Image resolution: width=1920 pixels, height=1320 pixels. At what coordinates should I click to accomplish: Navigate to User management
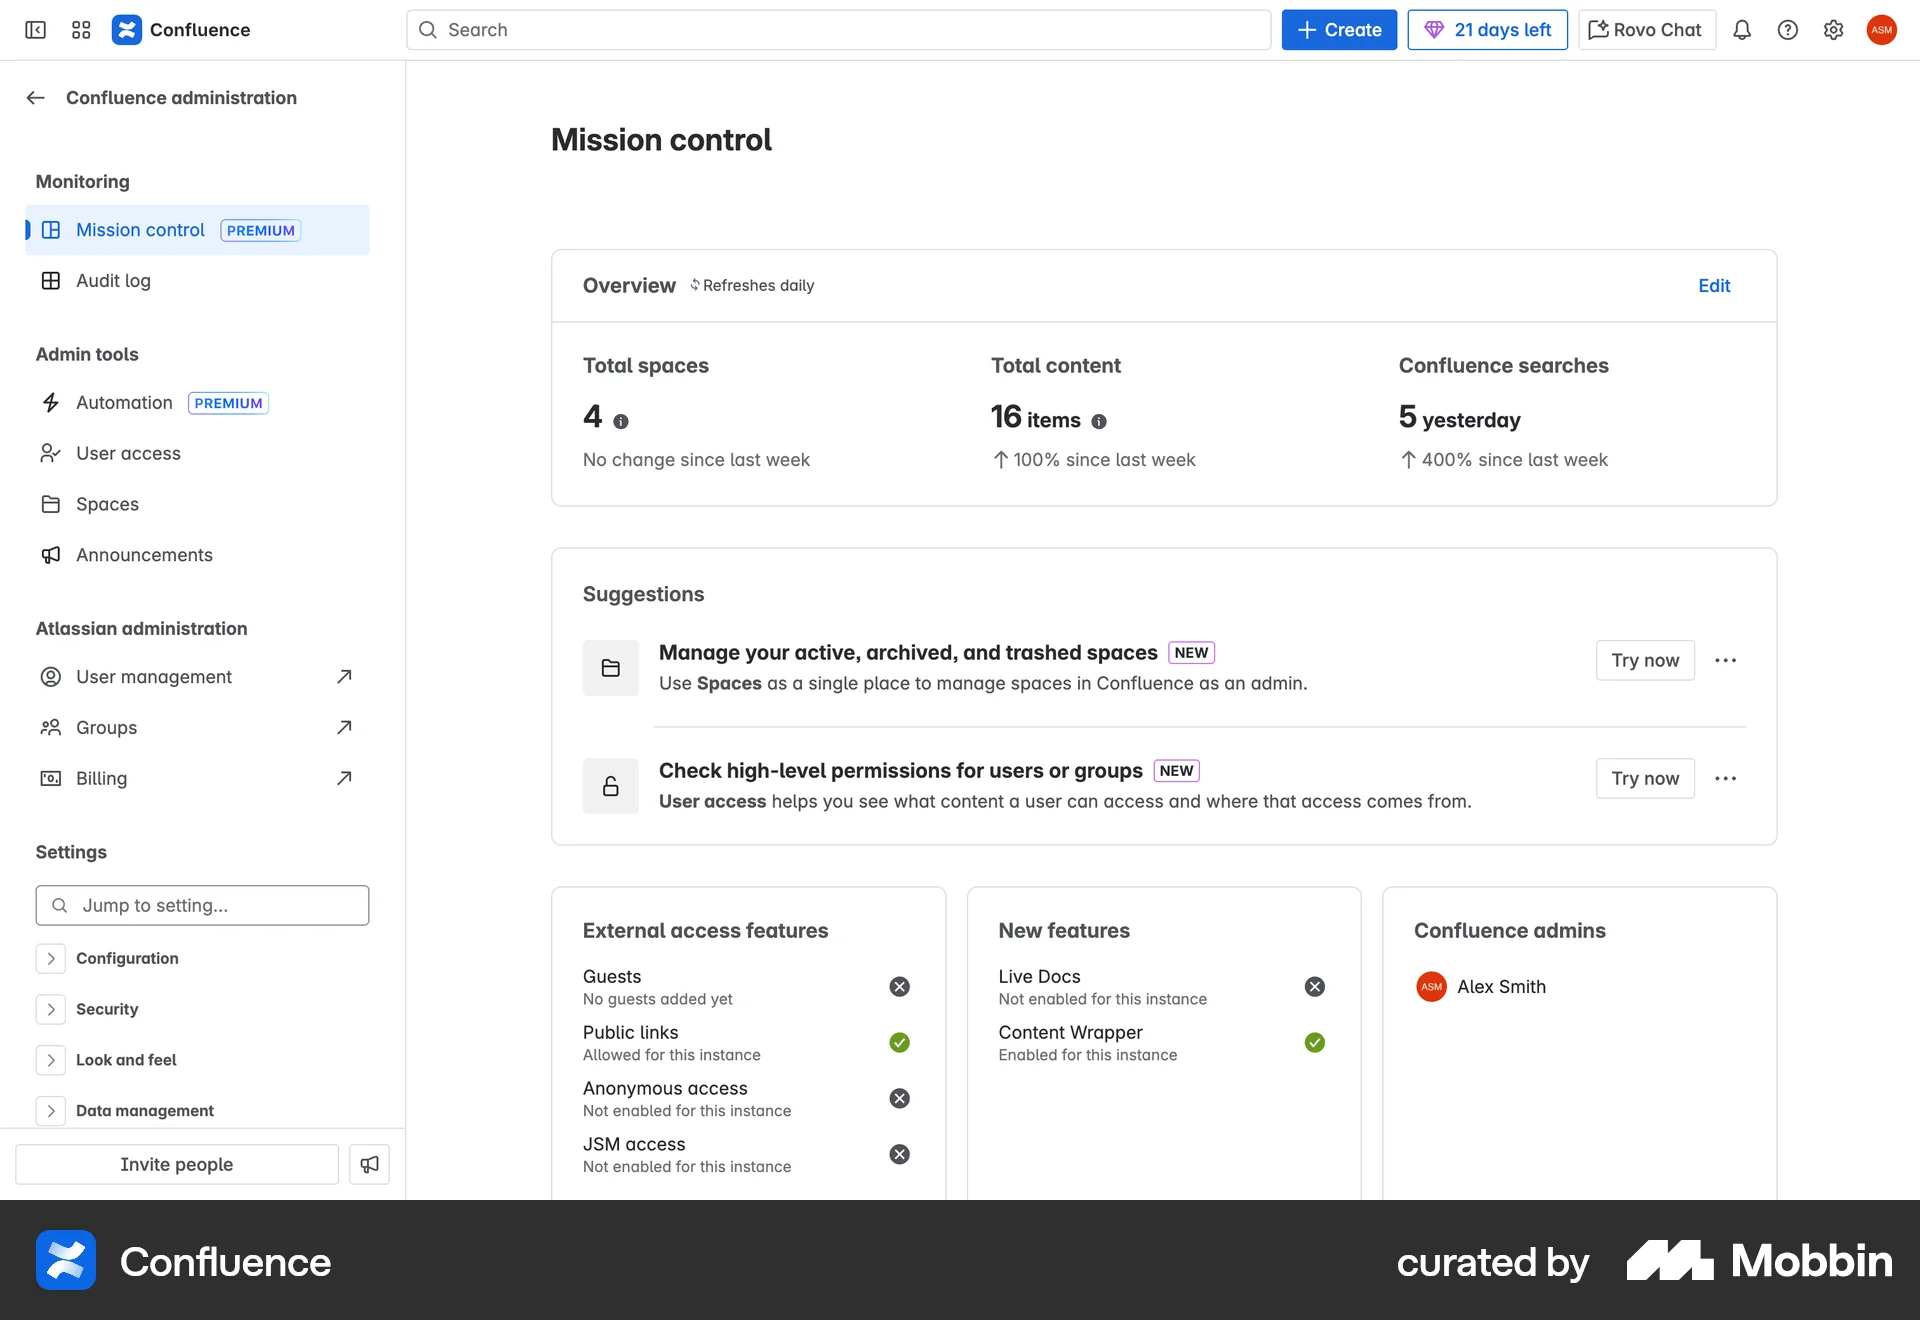tap(152, 677)
